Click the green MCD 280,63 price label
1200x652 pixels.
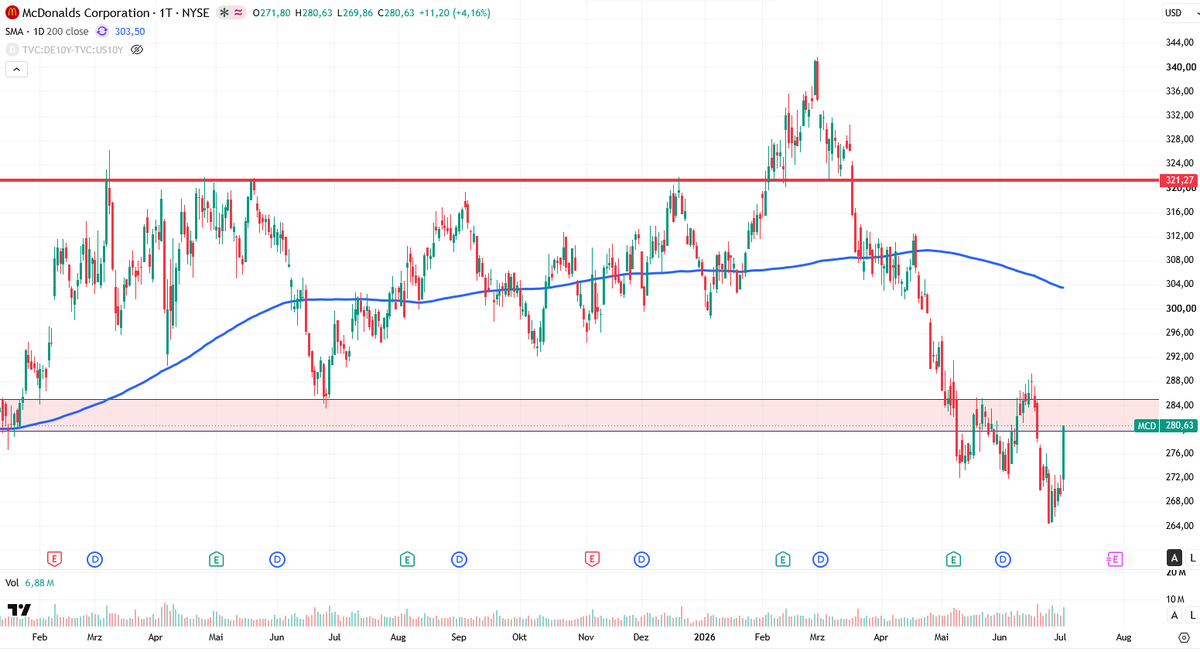(x=1165, y=425)
